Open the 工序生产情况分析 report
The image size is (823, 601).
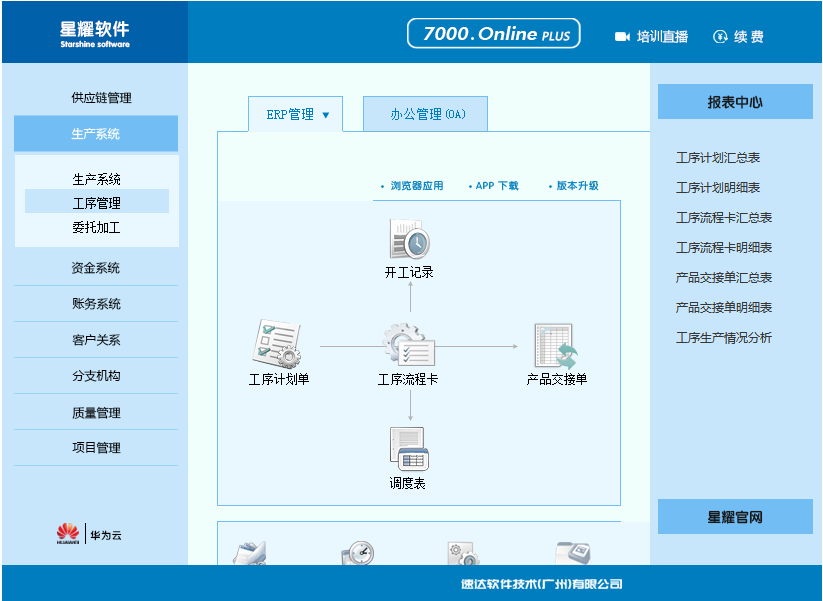(724, 338)
